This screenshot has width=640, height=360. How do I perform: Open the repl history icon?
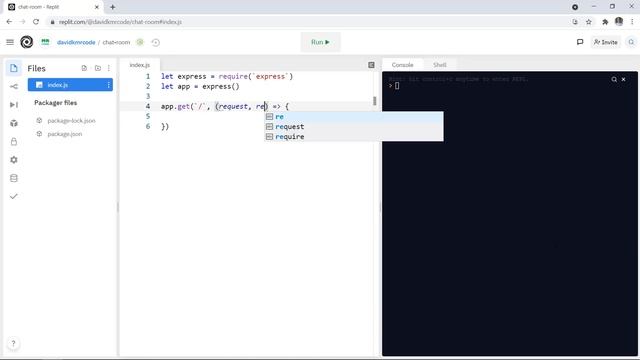pyautogui.click(x=156, y=42)
